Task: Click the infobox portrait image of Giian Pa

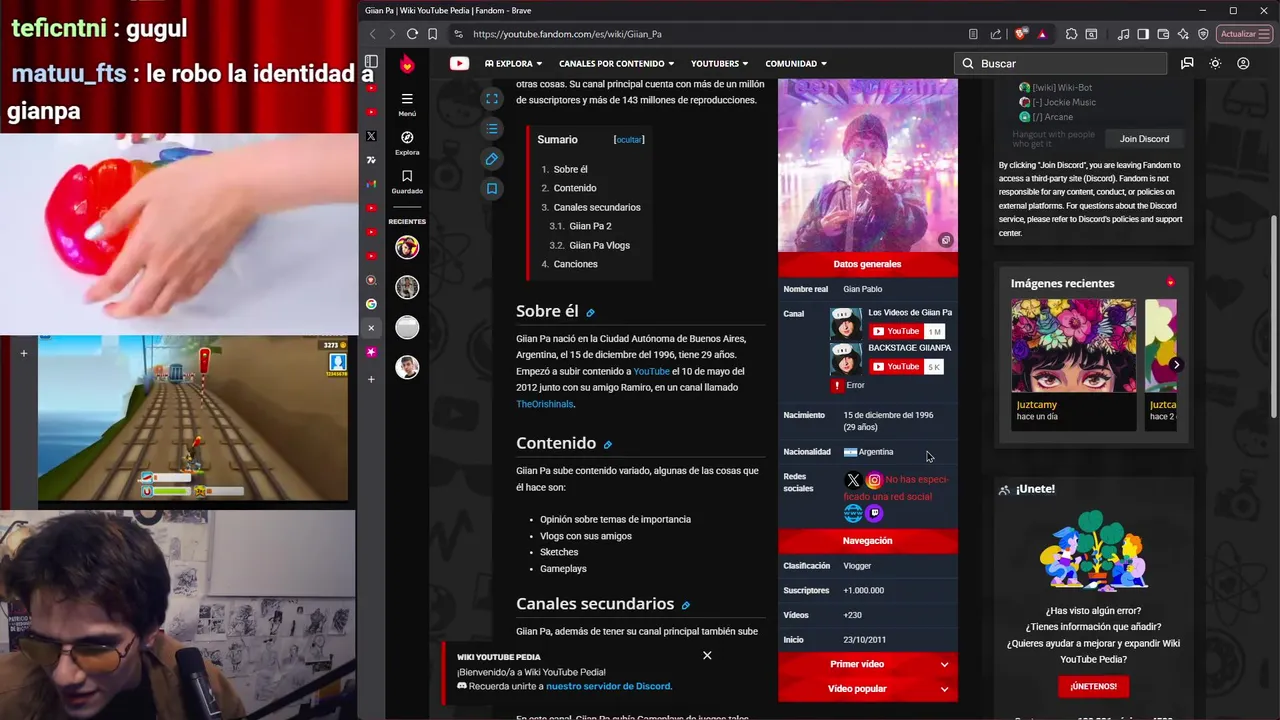Action: click(x=867, y=165)
